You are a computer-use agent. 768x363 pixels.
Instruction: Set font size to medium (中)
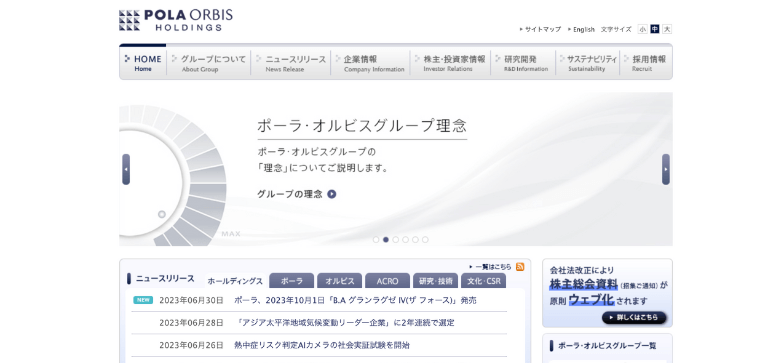click(x=654, y=29)
